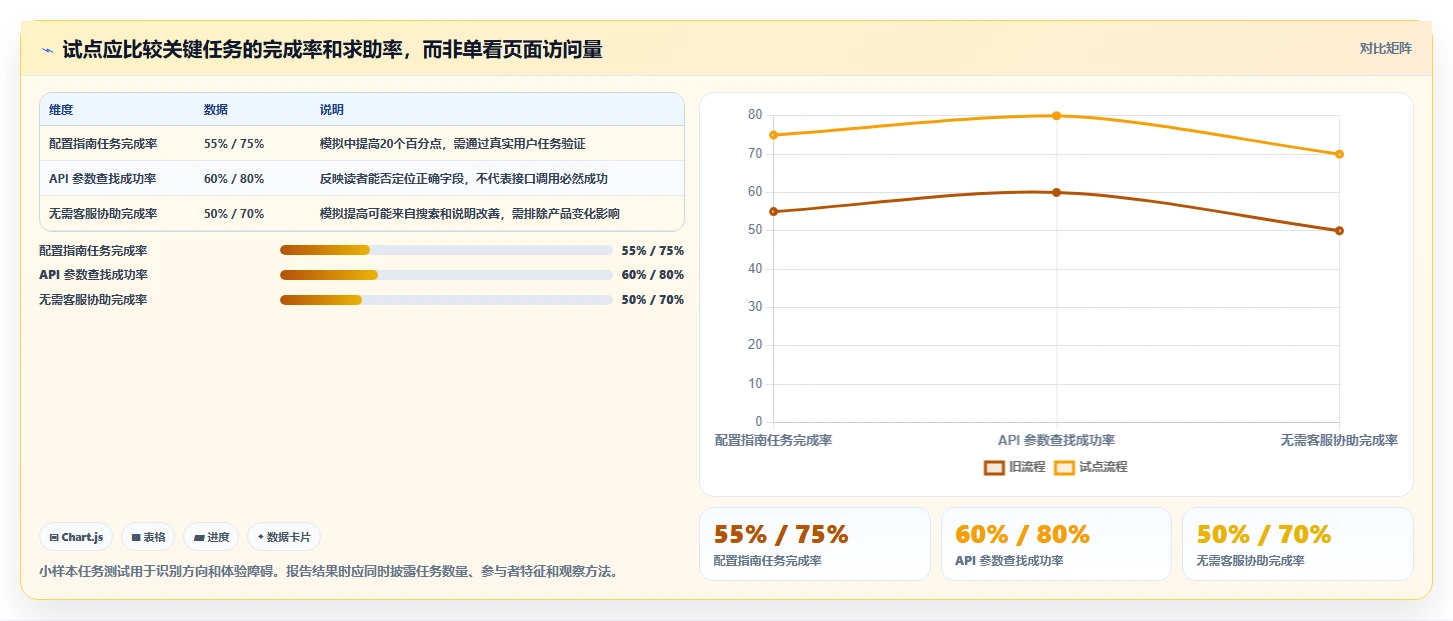Screen dimensions: 1453x621
Task: Click the main heading 试点应比较关键任务
Action: point(332,49)
